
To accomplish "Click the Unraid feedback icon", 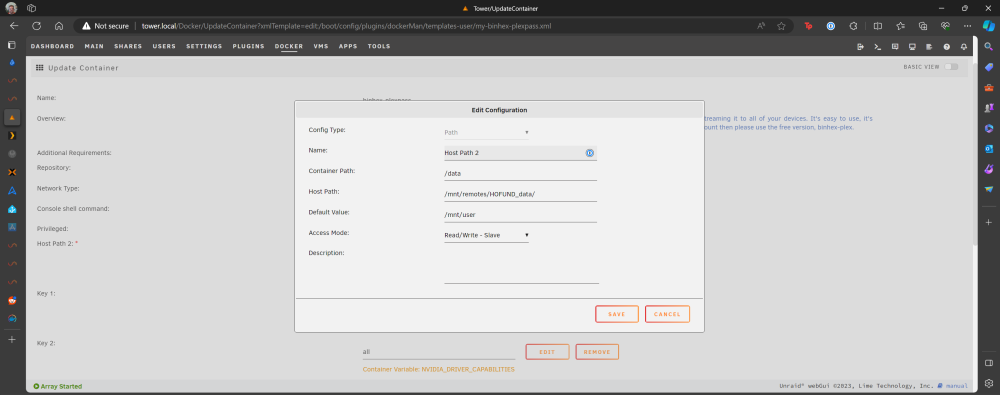I will pyautogui.click(x=895, y=47).
